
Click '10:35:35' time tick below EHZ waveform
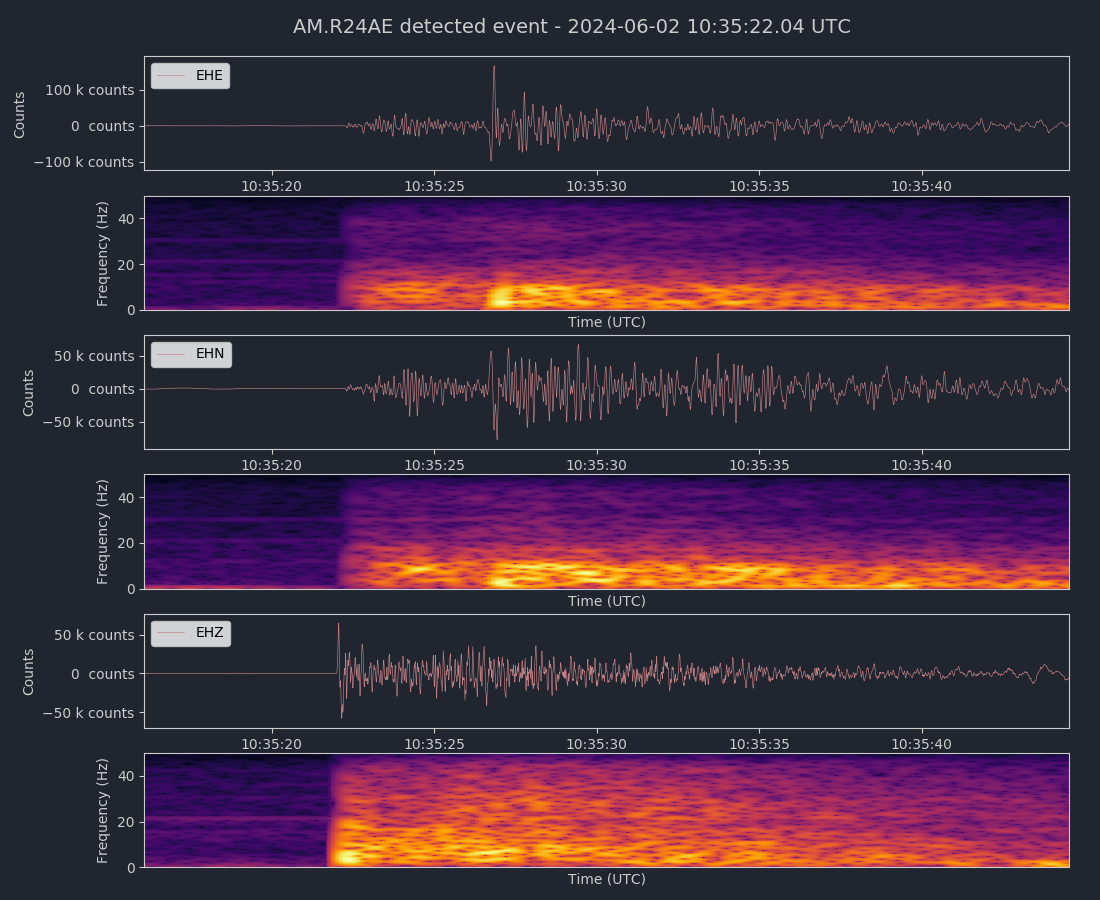[759, 744]
